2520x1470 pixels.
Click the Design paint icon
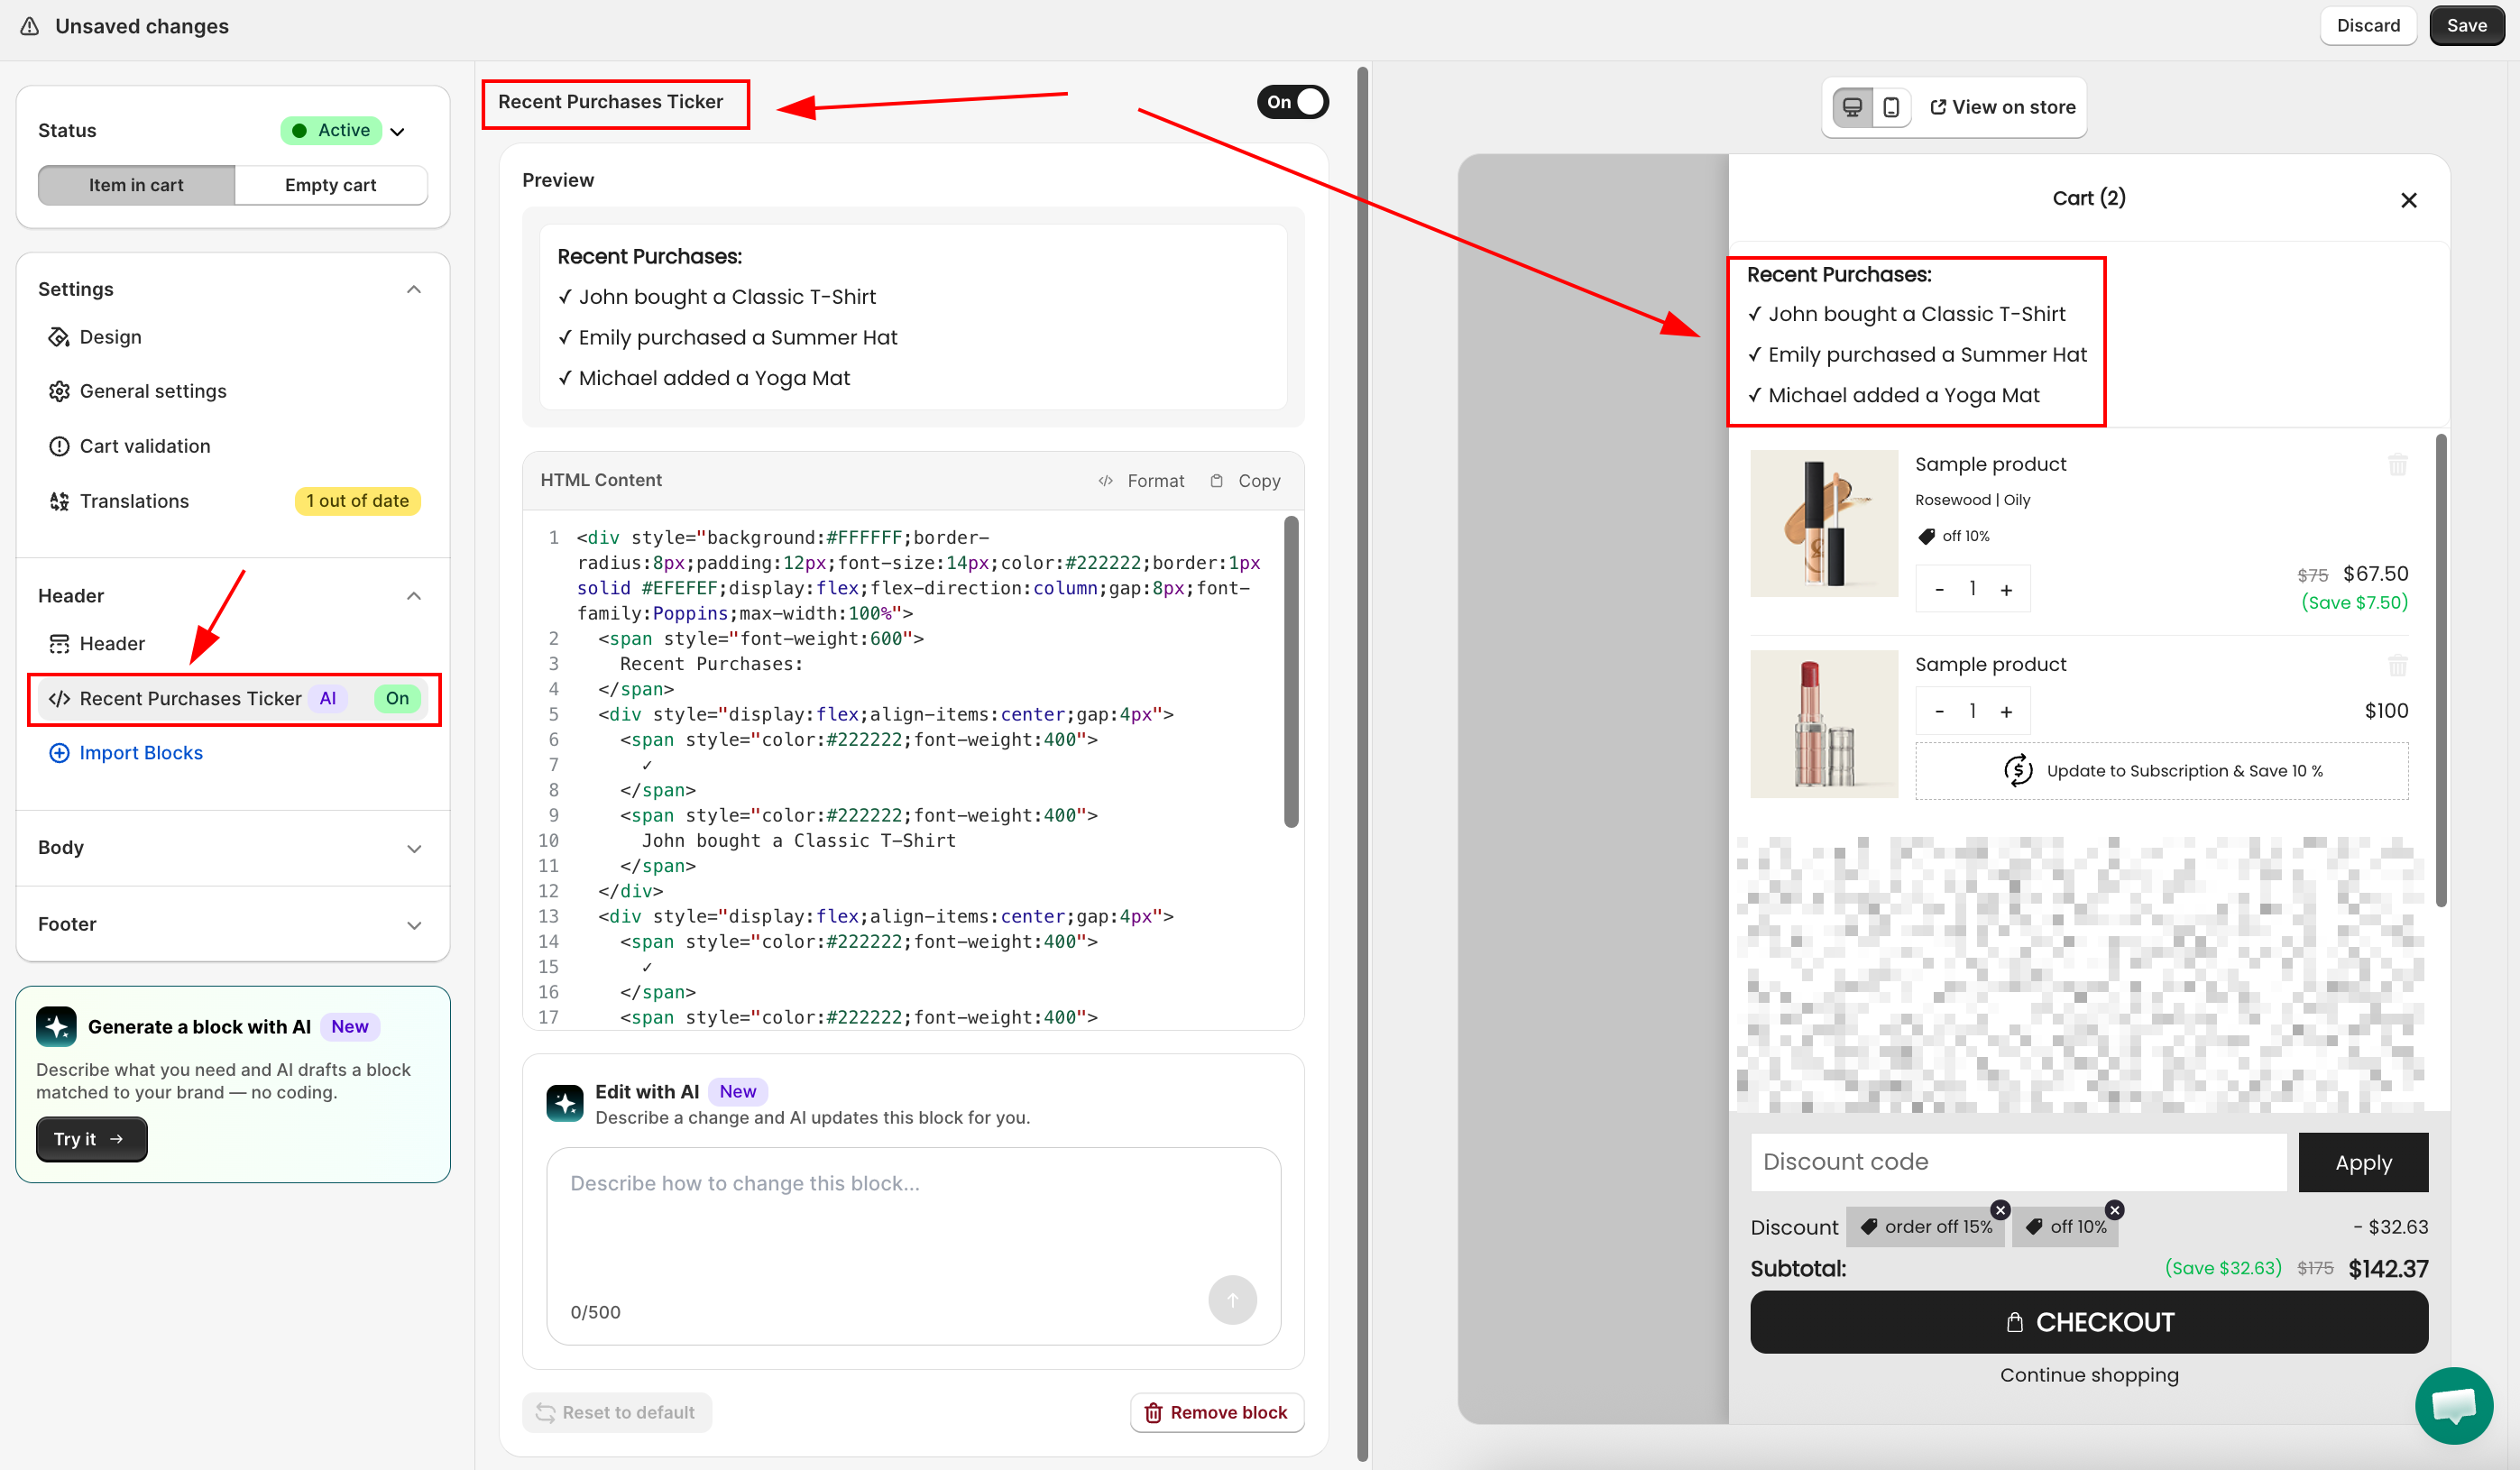click(x=59, y=337)
